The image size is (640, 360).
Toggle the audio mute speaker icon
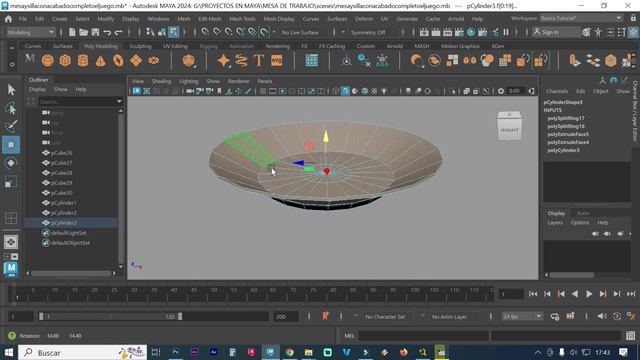point(602,316)
